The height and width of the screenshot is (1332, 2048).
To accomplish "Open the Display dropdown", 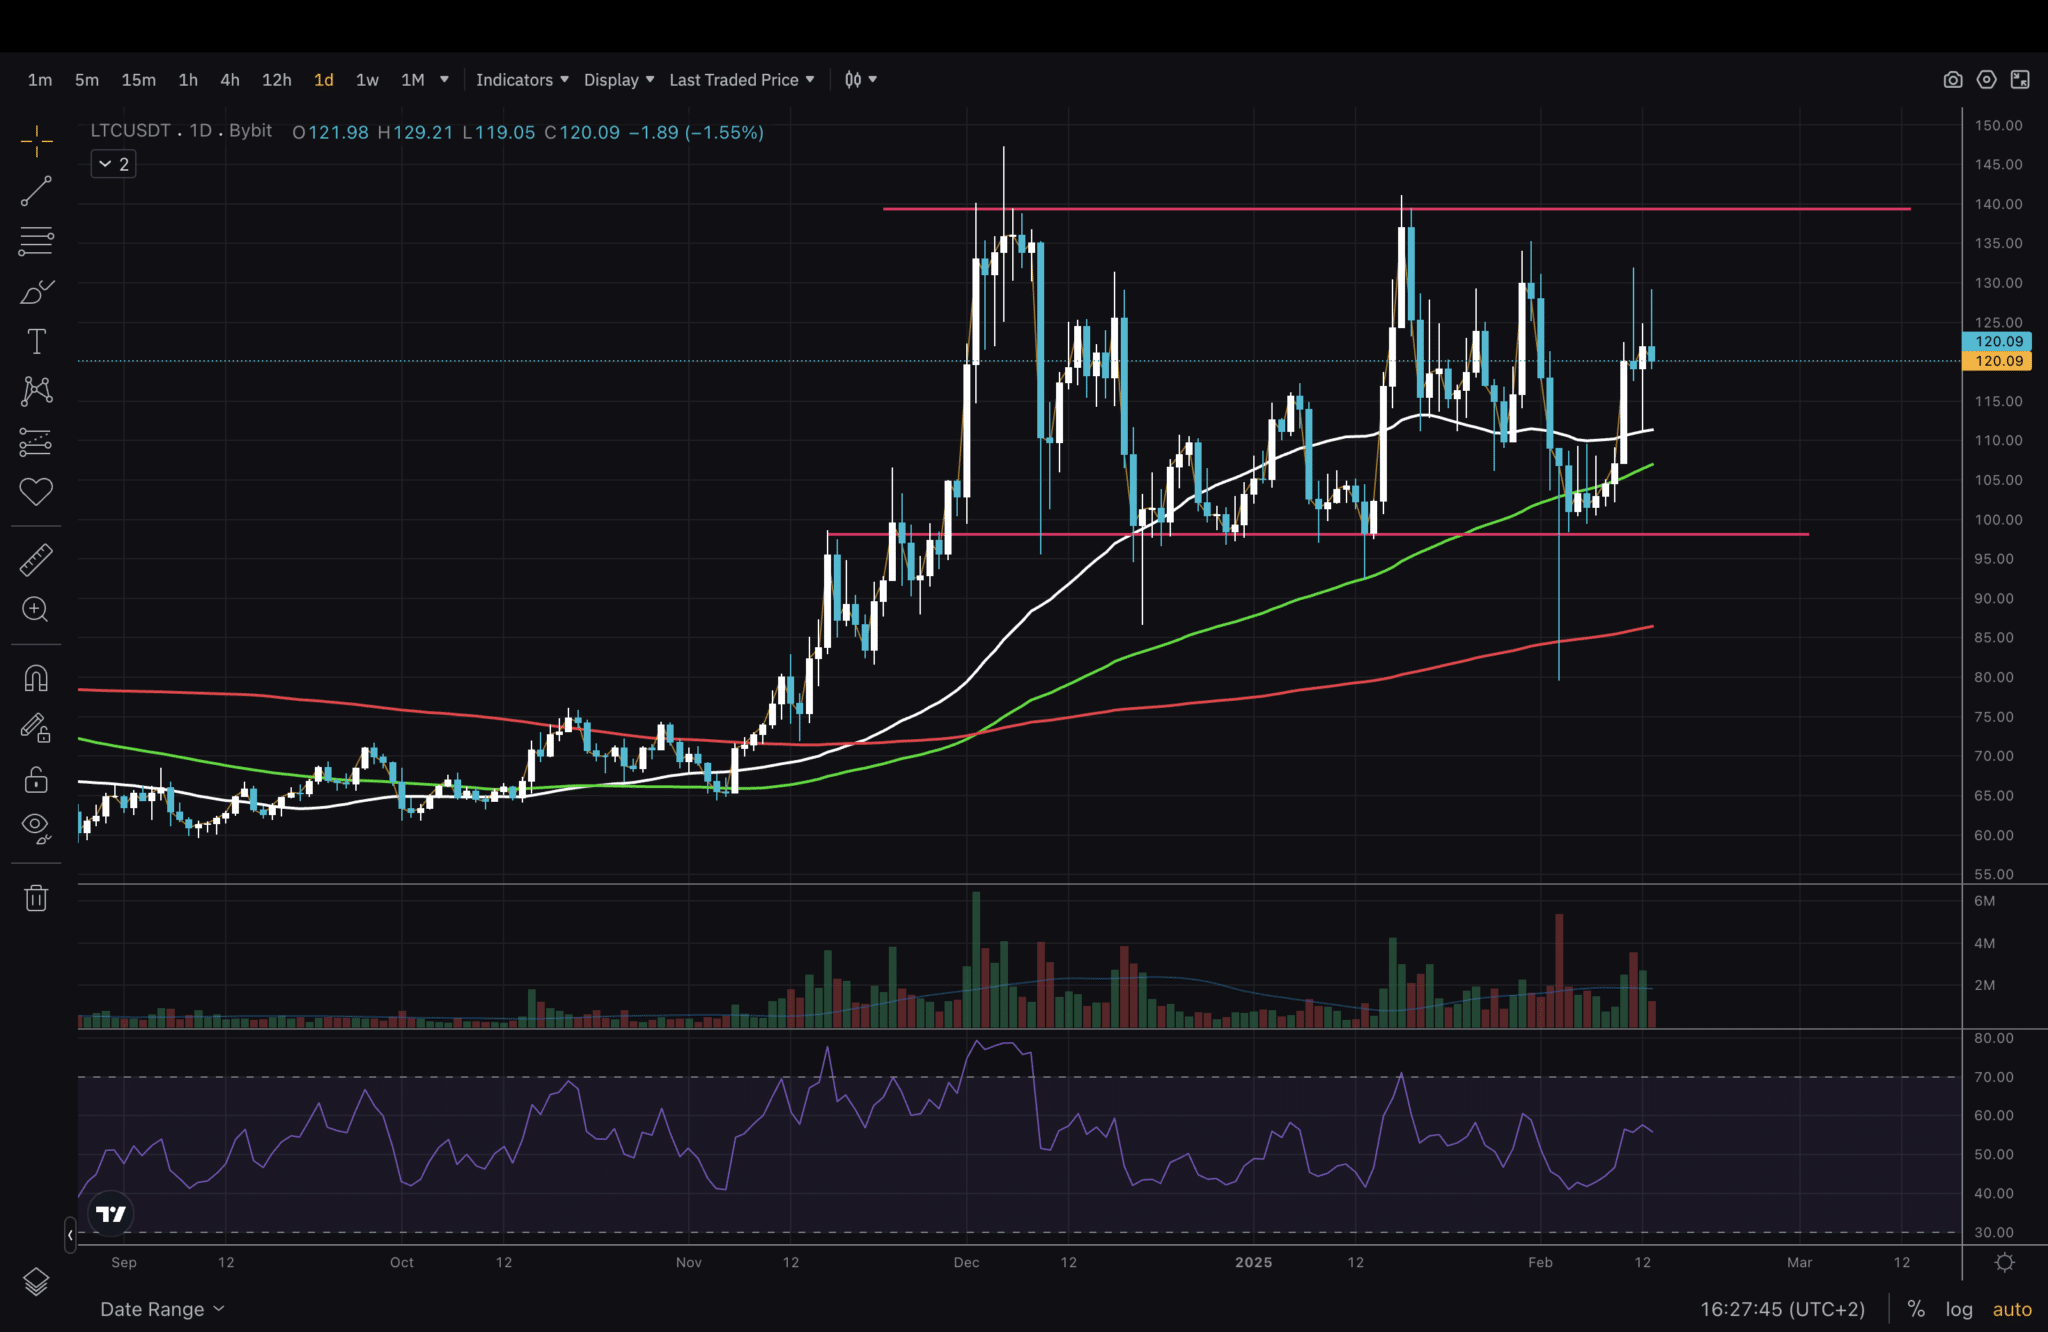I will (x=619, y=80).
